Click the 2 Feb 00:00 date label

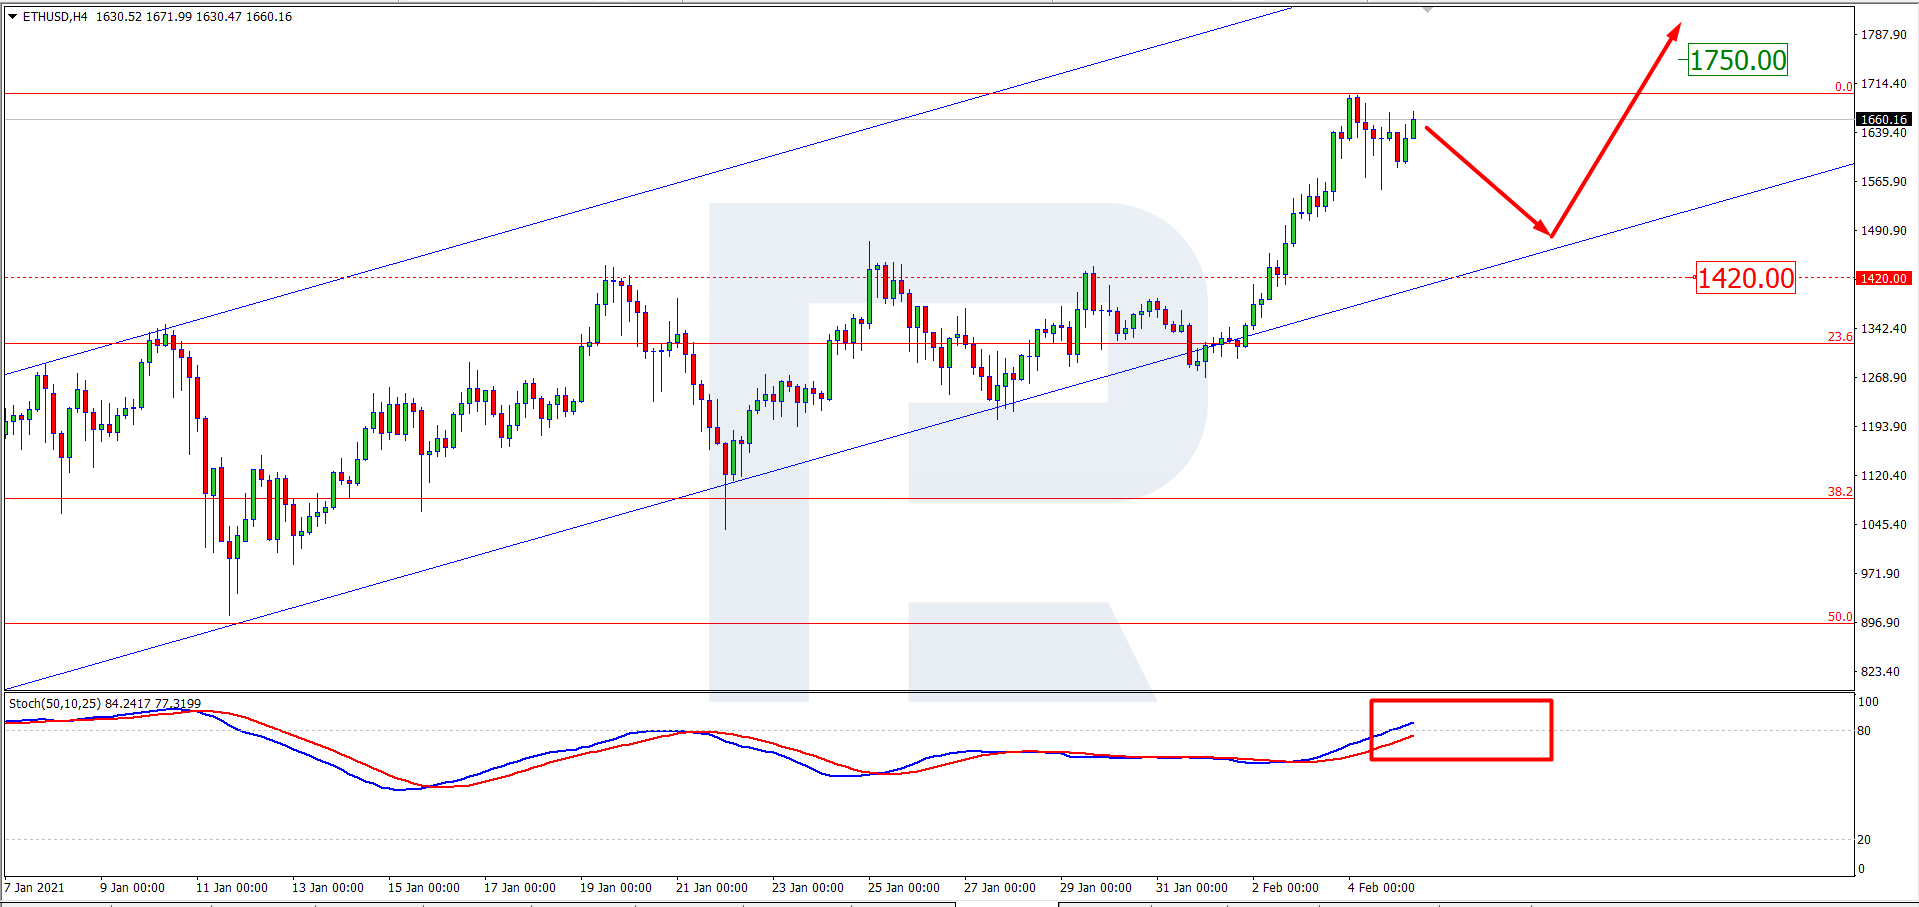(1285, 888)
